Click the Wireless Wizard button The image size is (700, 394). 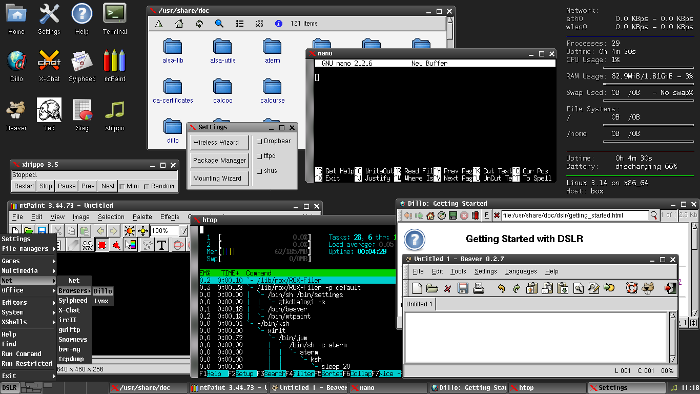(x=218, y=142)
